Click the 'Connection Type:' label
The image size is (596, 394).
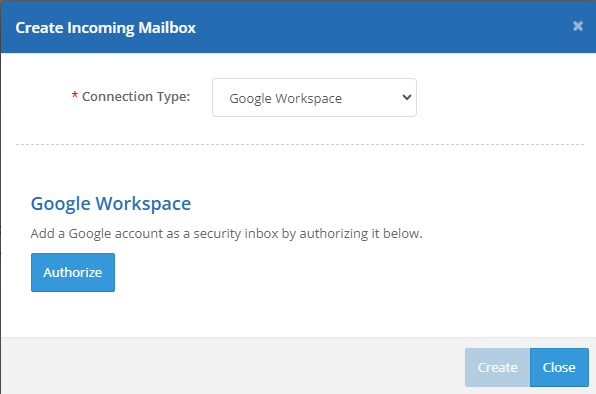point(136,97)
